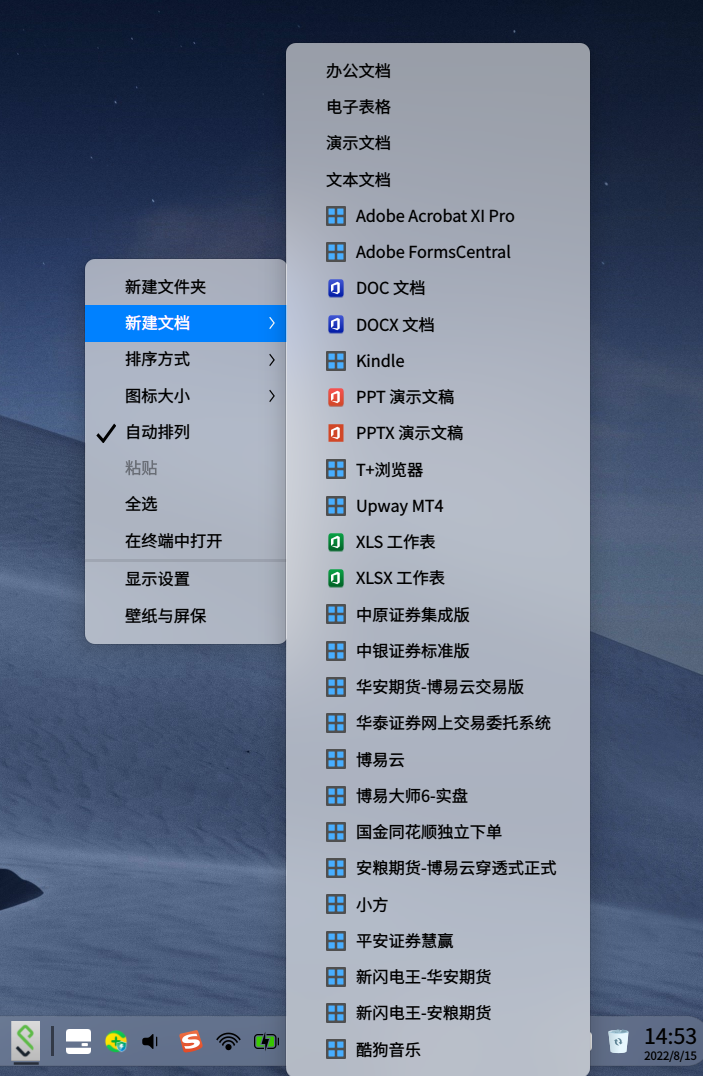Click the Adobe FormsCentral icon

(x=336, y=252)
